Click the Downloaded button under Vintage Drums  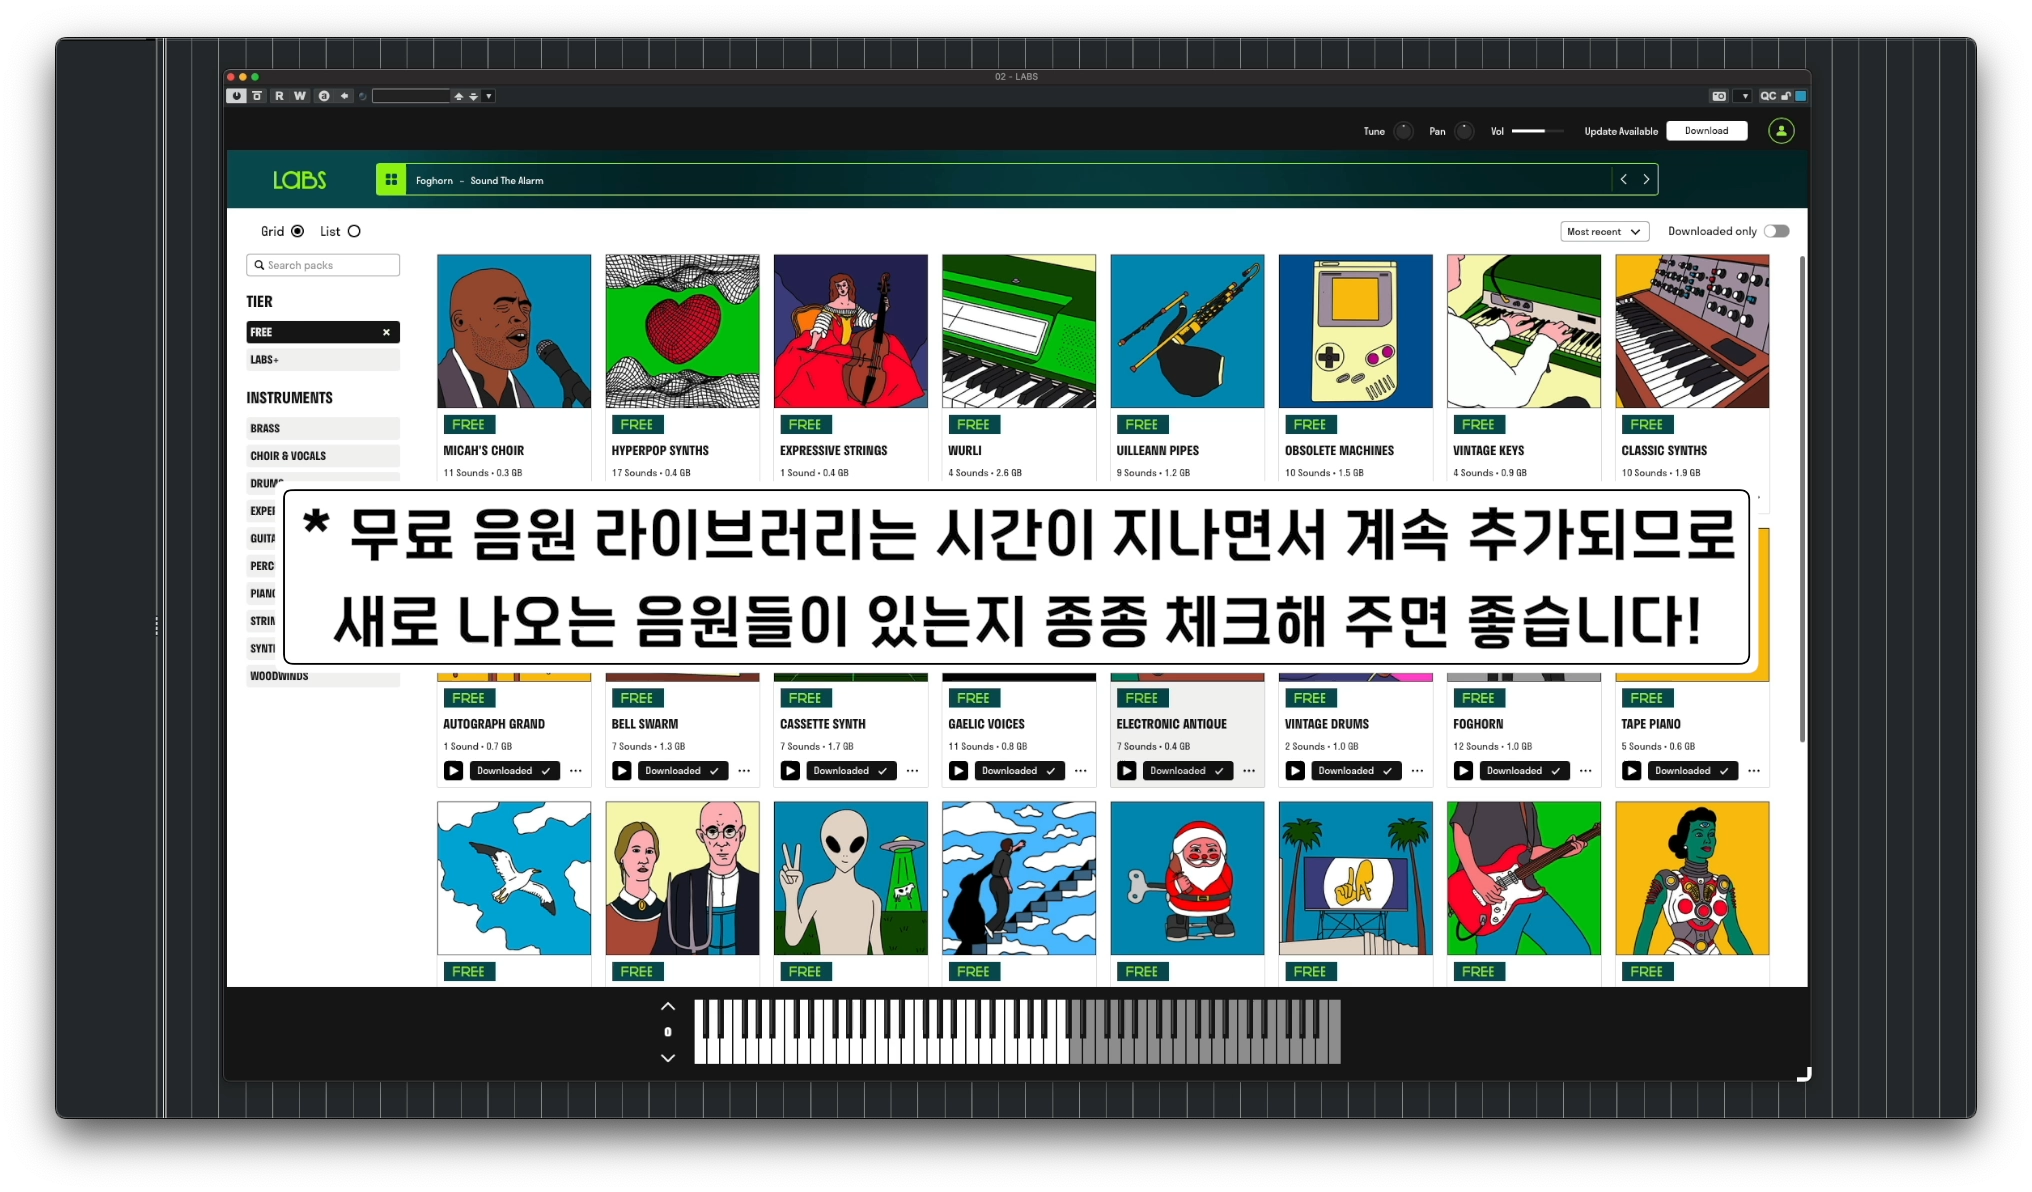tap(1355, 771)
